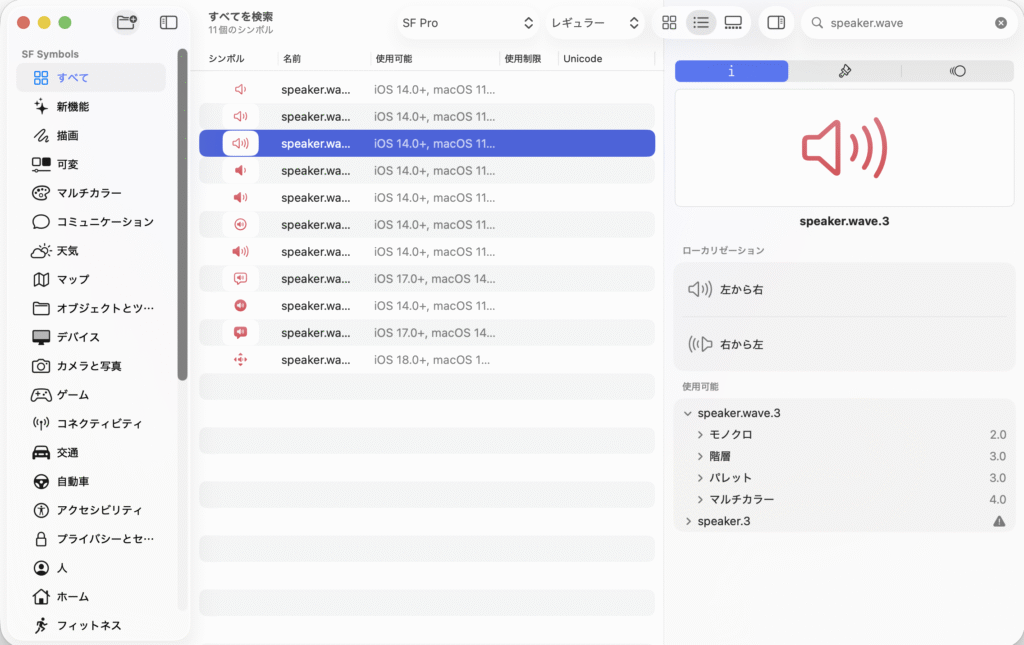Open the animation inspector tab
Screen dimensions: 1024x645
[x=957, y=71]
